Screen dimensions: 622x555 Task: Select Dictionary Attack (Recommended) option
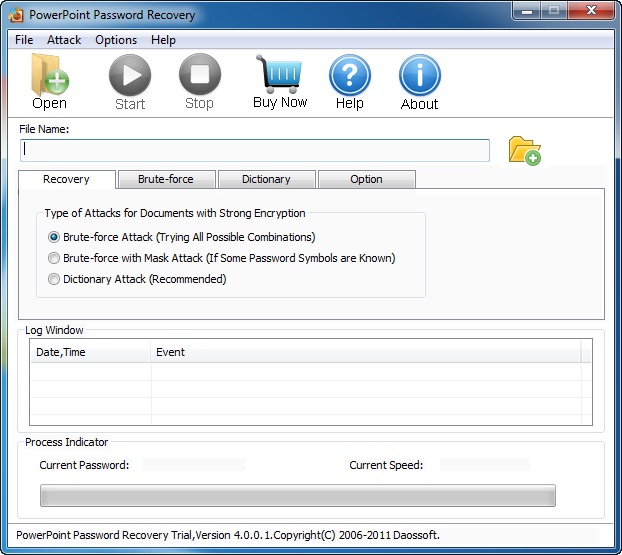click(54, 279)
